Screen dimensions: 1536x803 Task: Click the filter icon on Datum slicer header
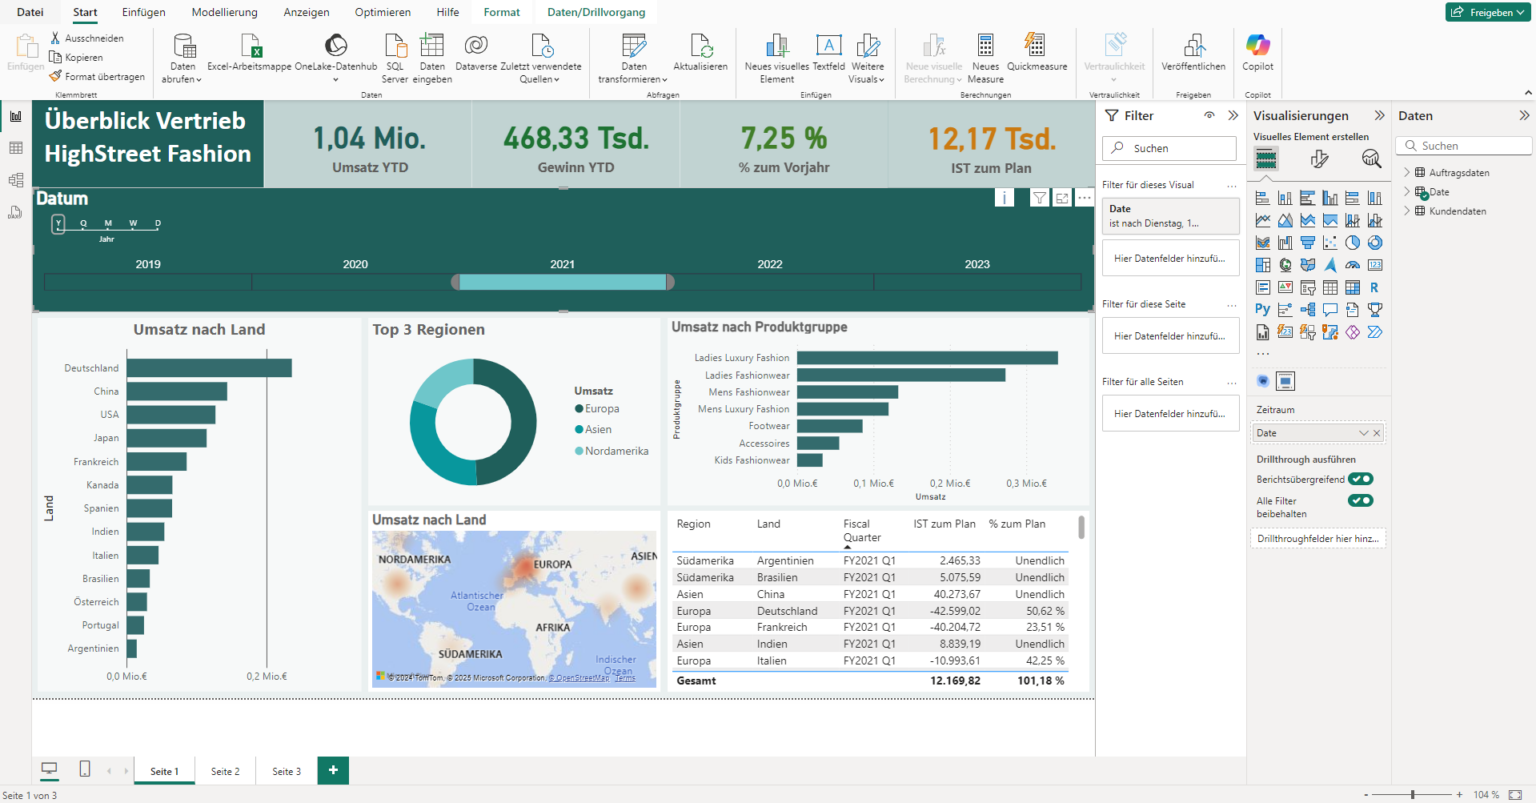click(1040, 198)
